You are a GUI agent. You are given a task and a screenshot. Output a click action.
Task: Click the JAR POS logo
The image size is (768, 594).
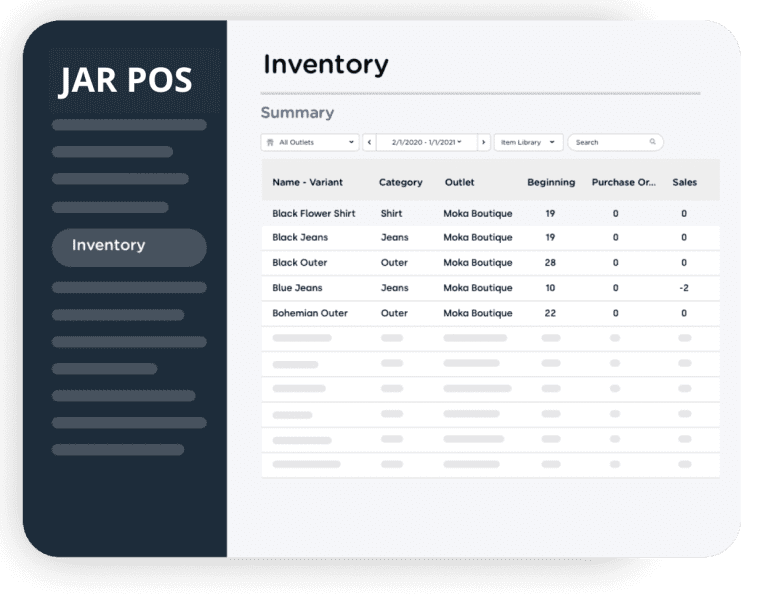click(125, 80)
